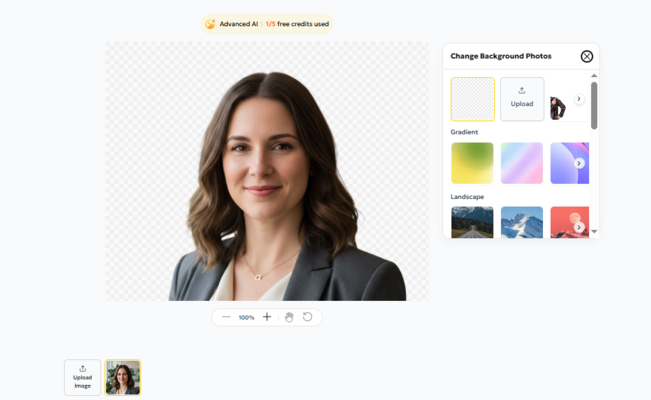This screenshot has width=651, height=400.
Task: Click the 100% zoom level indicator
Action: (246, 317)
